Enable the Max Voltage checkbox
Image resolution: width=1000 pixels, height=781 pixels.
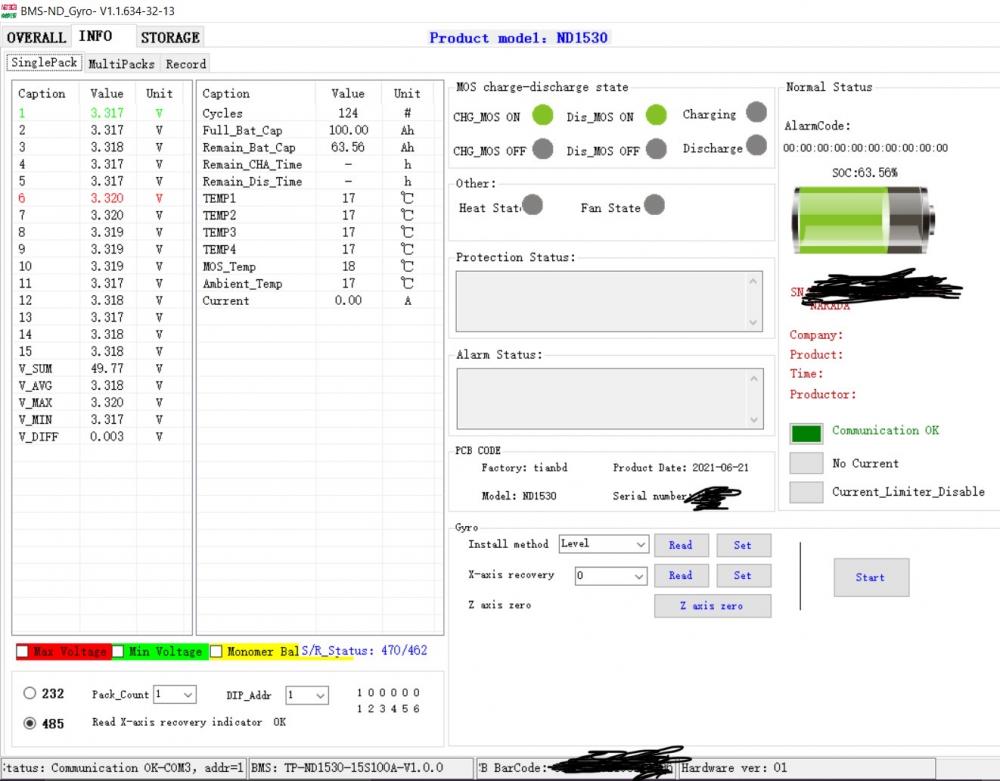[x=22, y=651]
